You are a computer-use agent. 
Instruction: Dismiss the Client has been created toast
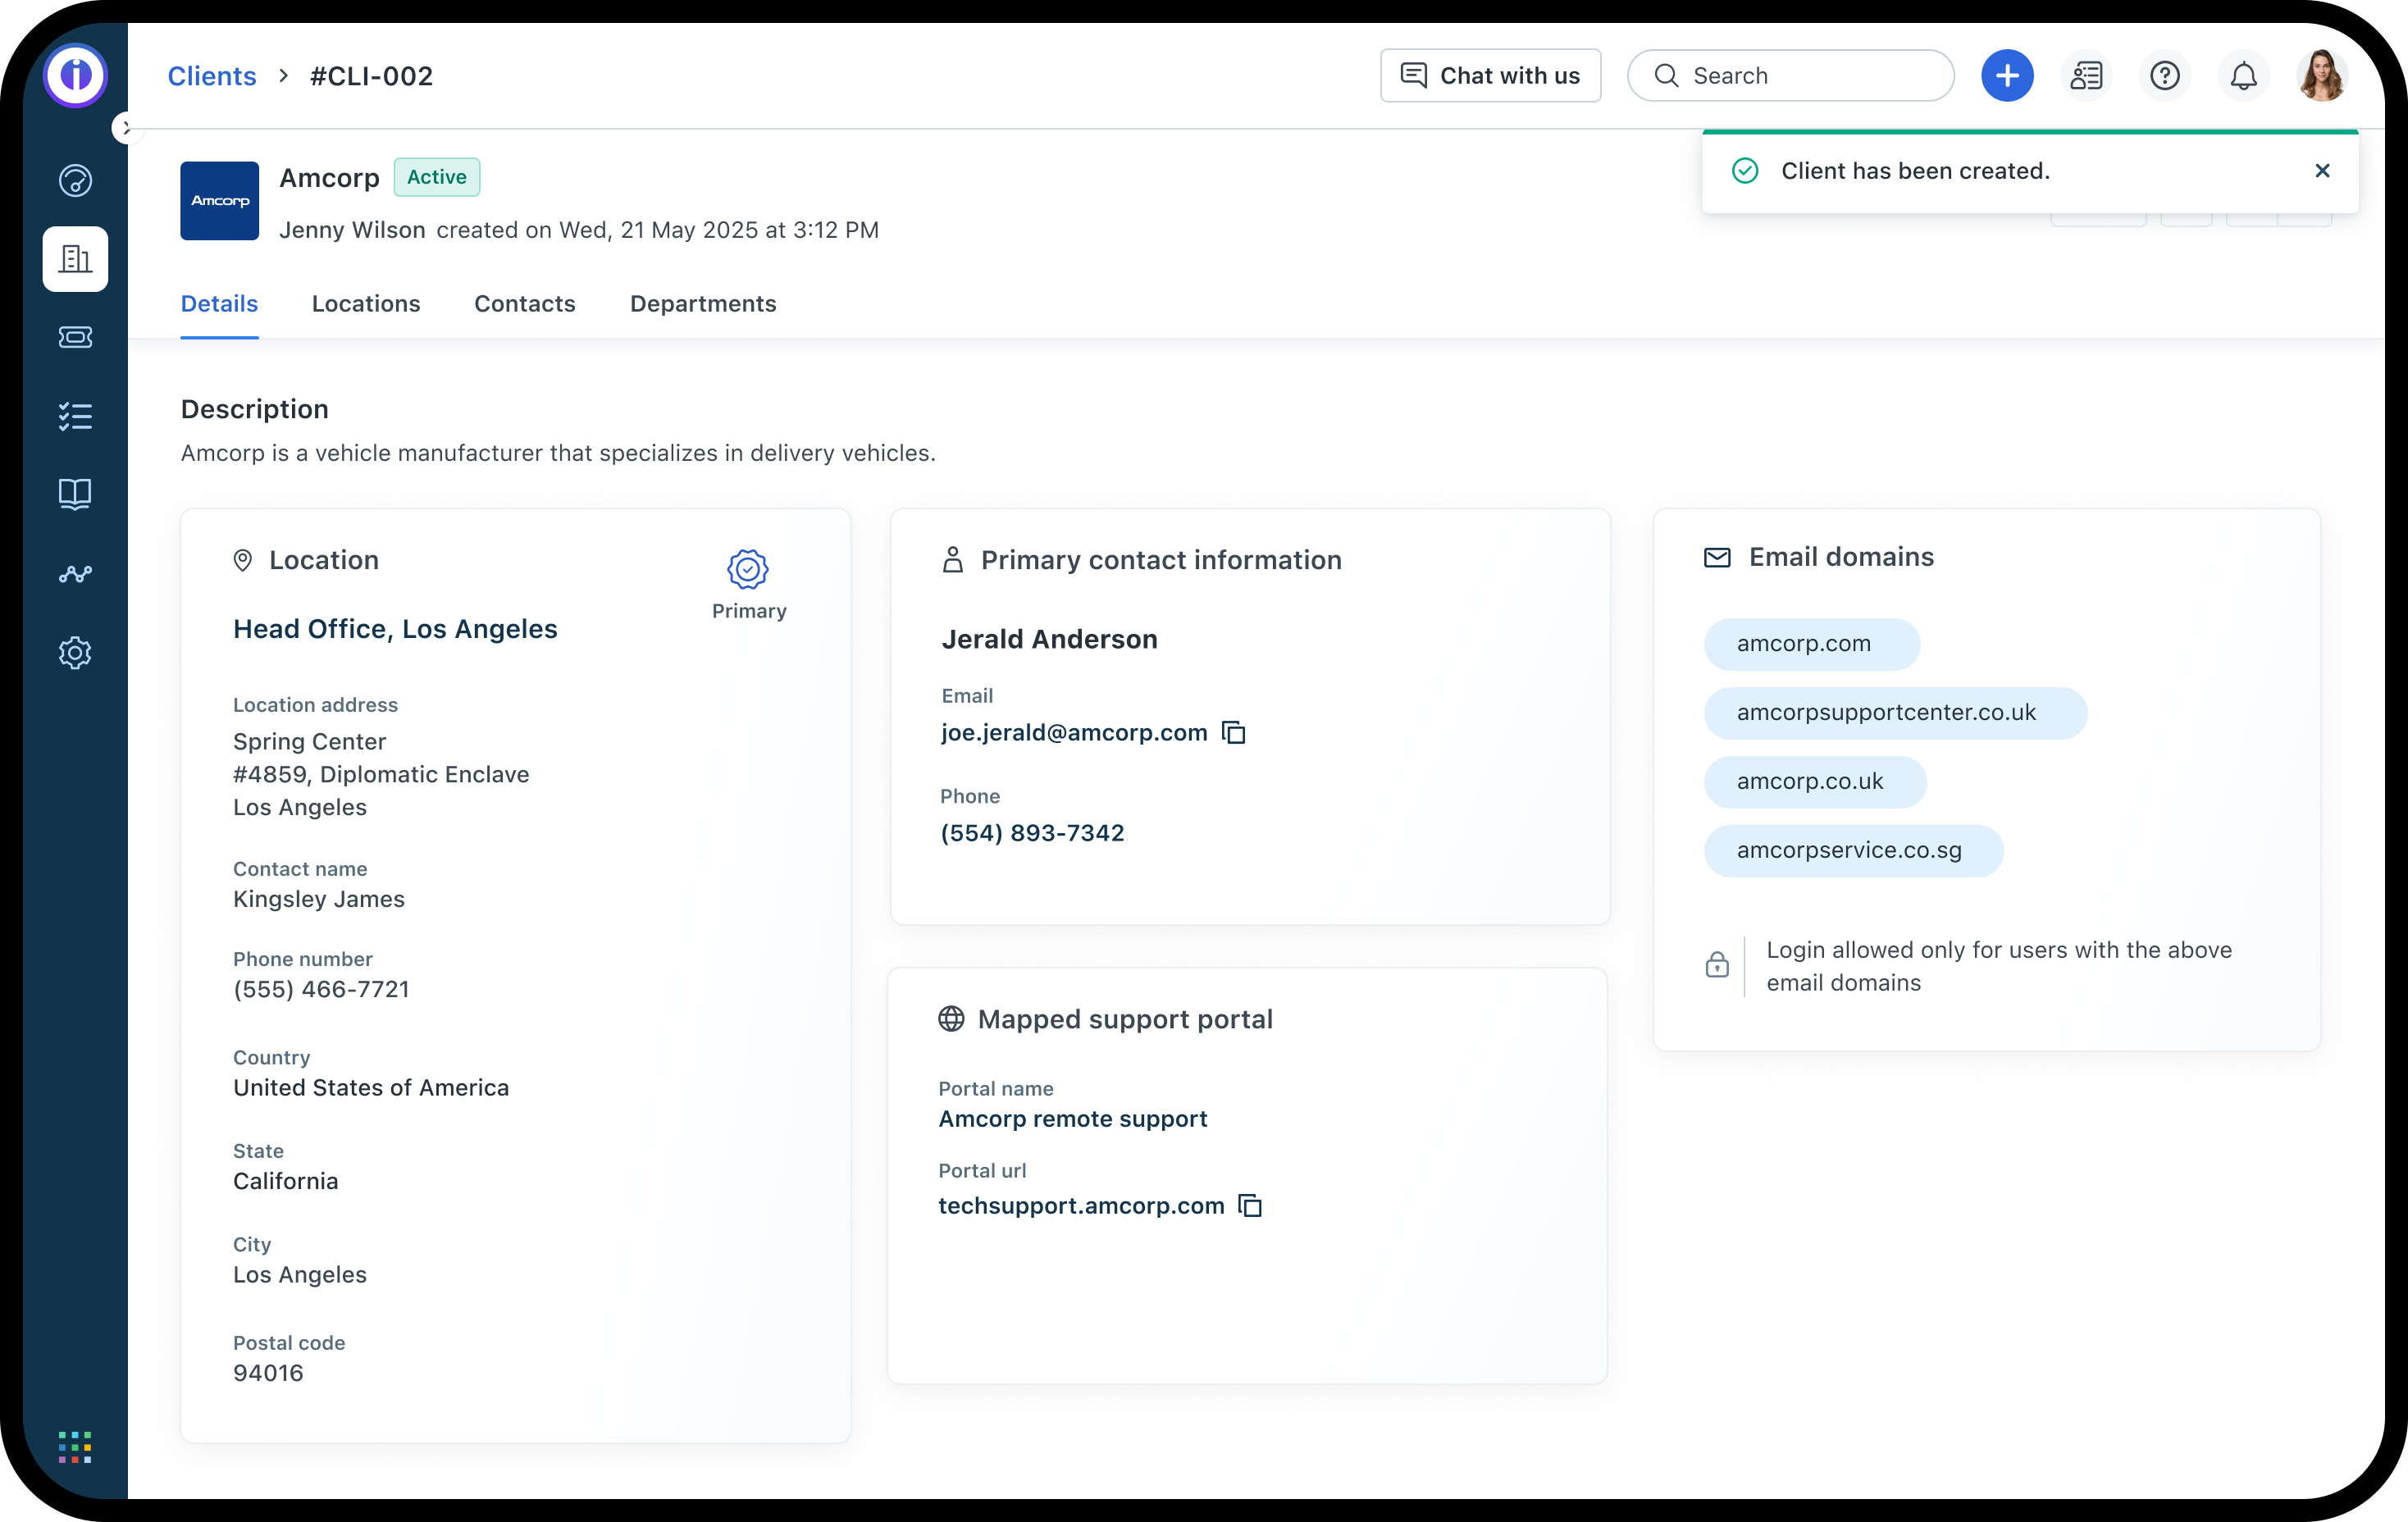pyautogui.click(x=2322, y=171)
